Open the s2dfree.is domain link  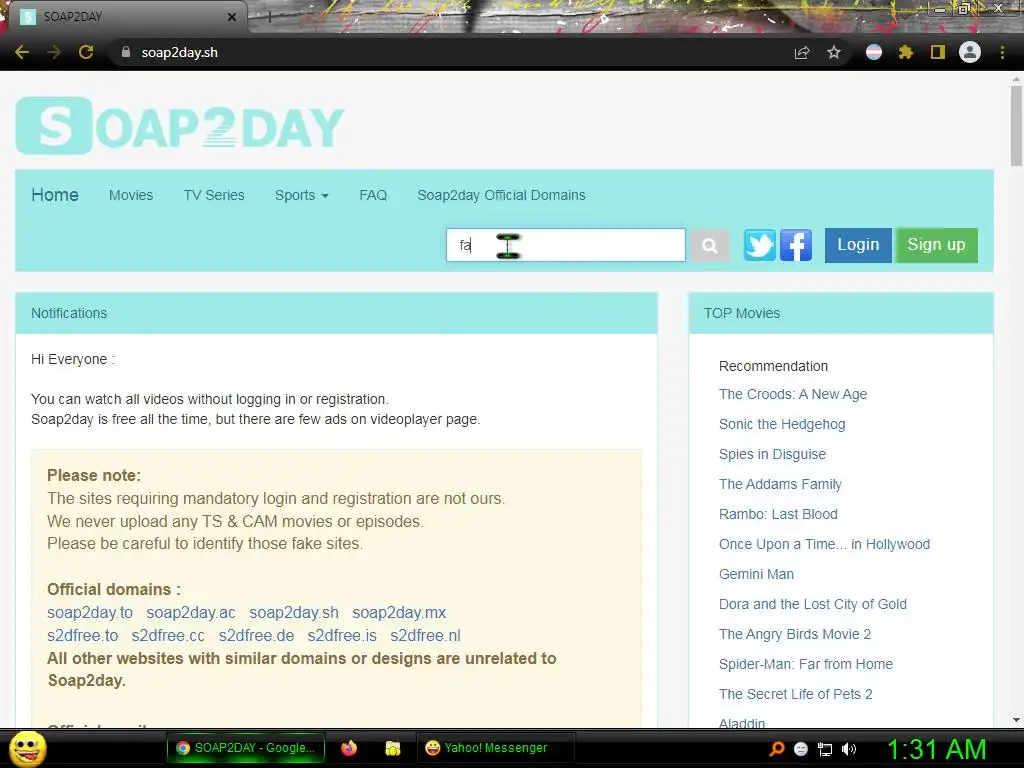coord(342,635)
